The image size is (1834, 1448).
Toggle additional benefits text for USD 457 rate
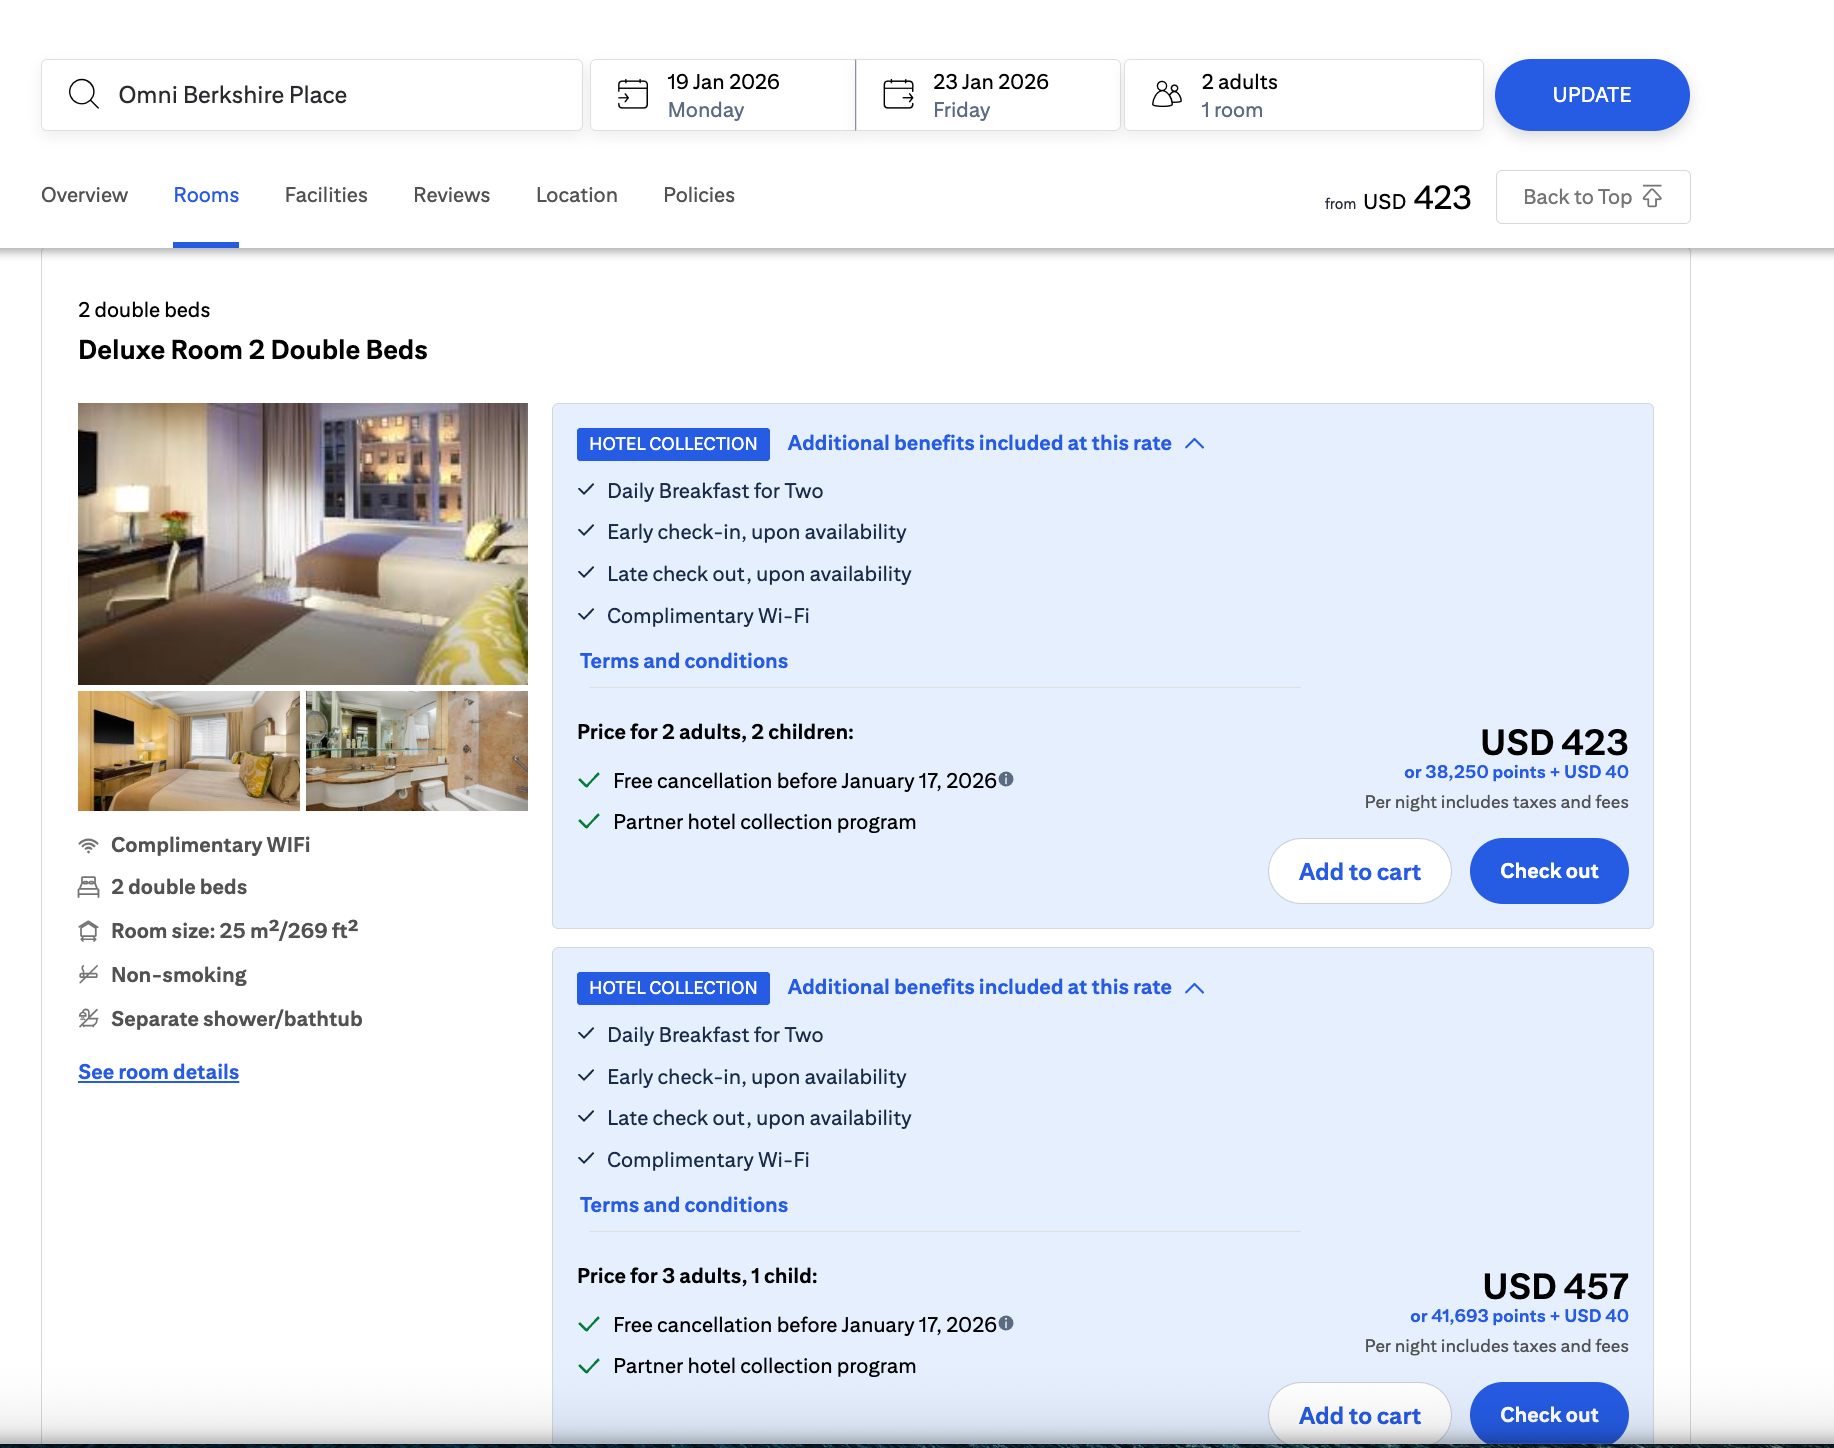(979, 987)
